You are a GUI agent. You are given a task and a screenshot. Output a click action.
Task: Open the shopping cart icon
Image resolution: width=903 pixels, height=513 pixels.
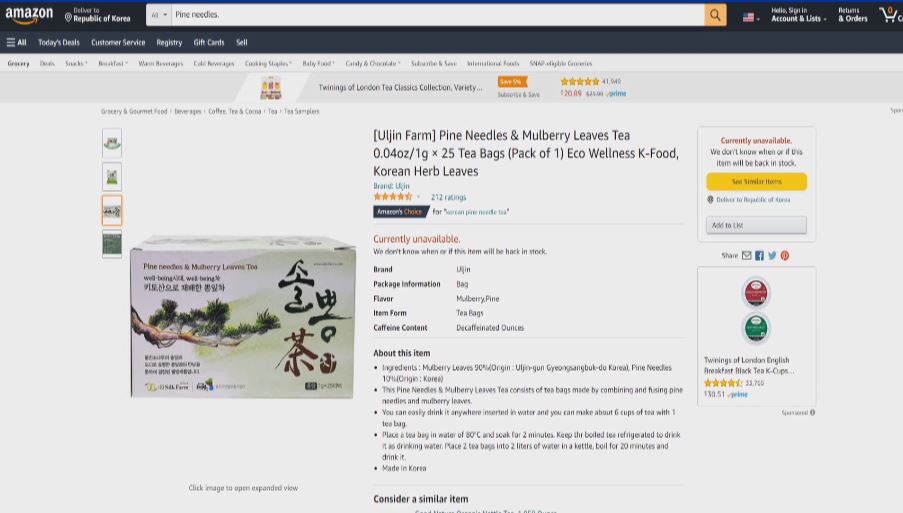(x=889, y=14)
